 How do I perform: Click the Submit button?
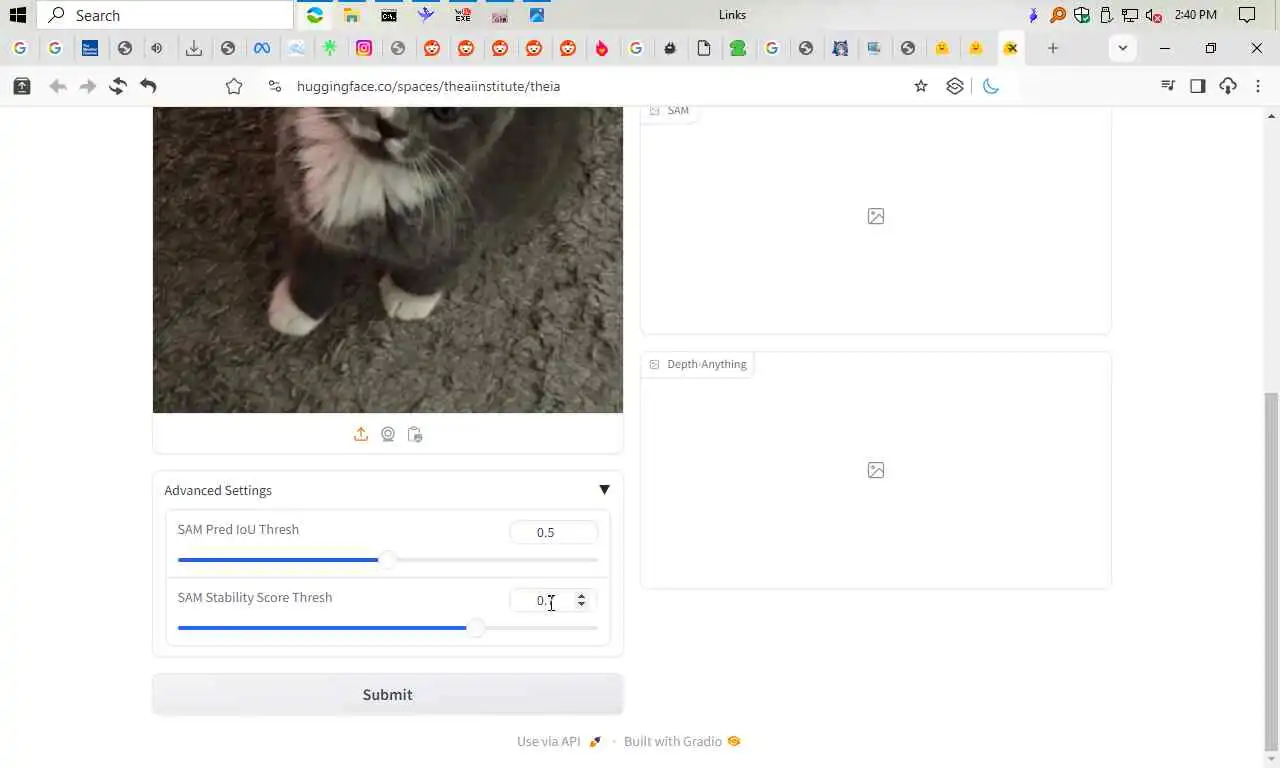pyautogui.click(x=388, y=694)
